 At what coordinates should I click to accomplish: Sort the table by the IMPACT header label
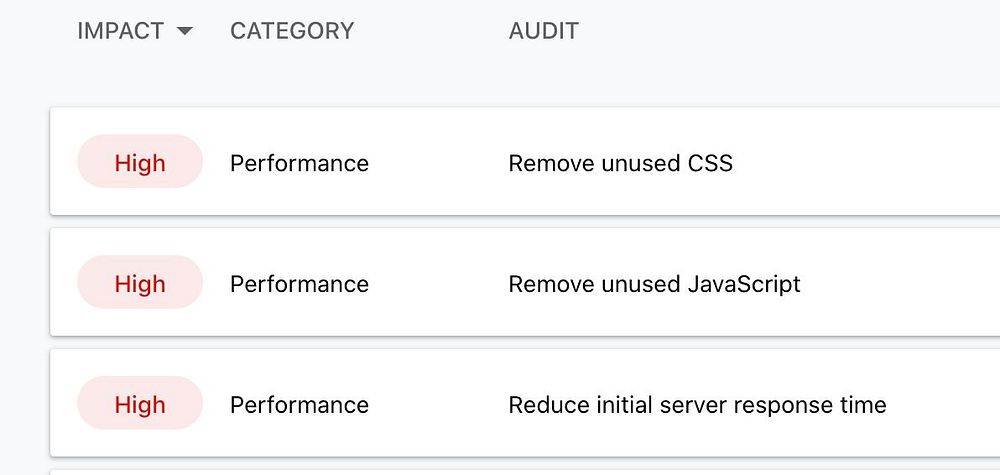[x=120, y=31]
